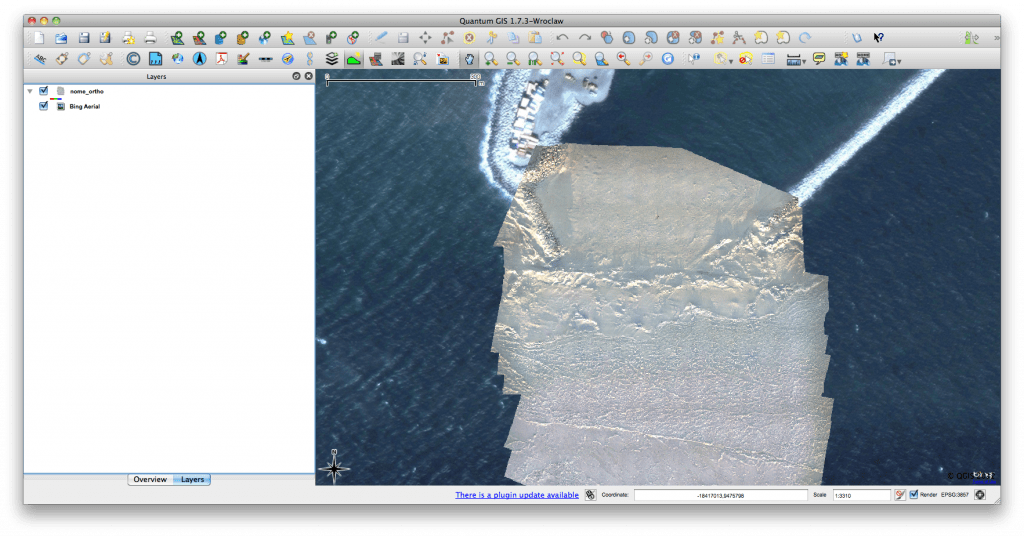The height and width of the screenshot is (536, 1024).
Task: Click Zoom to Selection icon
Action: tap(579, 59)
